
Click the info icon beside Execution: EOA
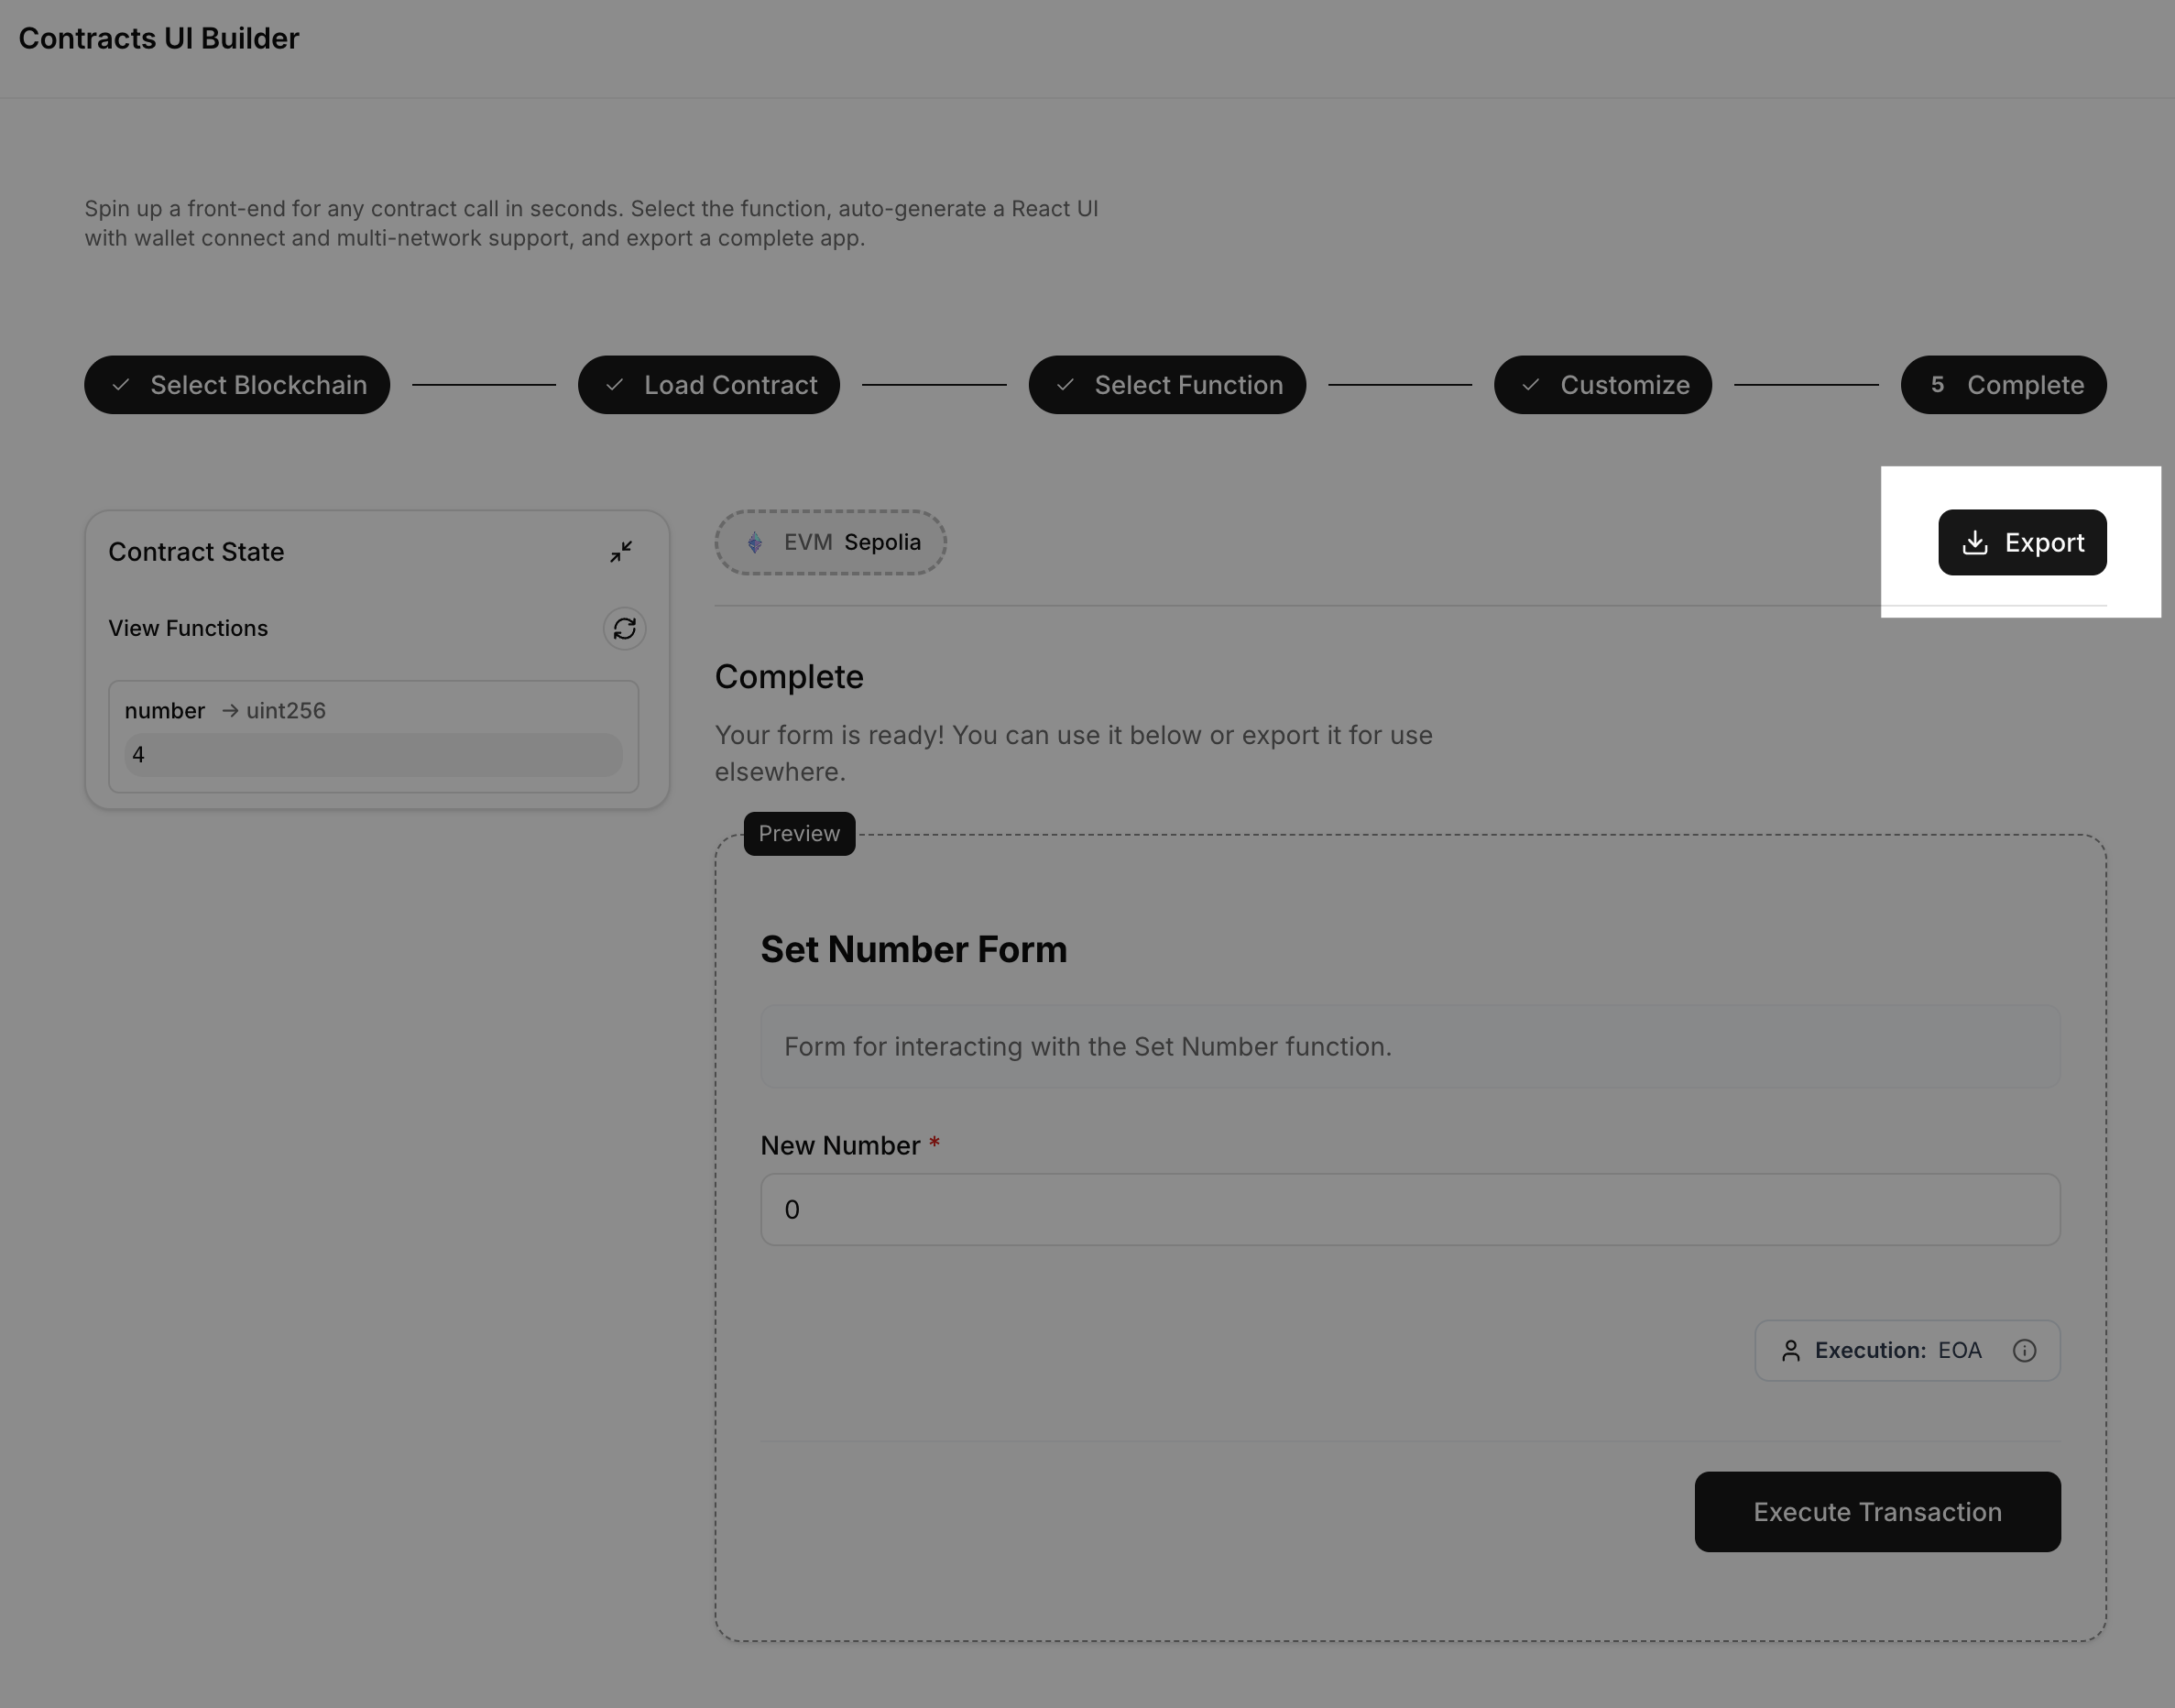tap(2025, 1350)
